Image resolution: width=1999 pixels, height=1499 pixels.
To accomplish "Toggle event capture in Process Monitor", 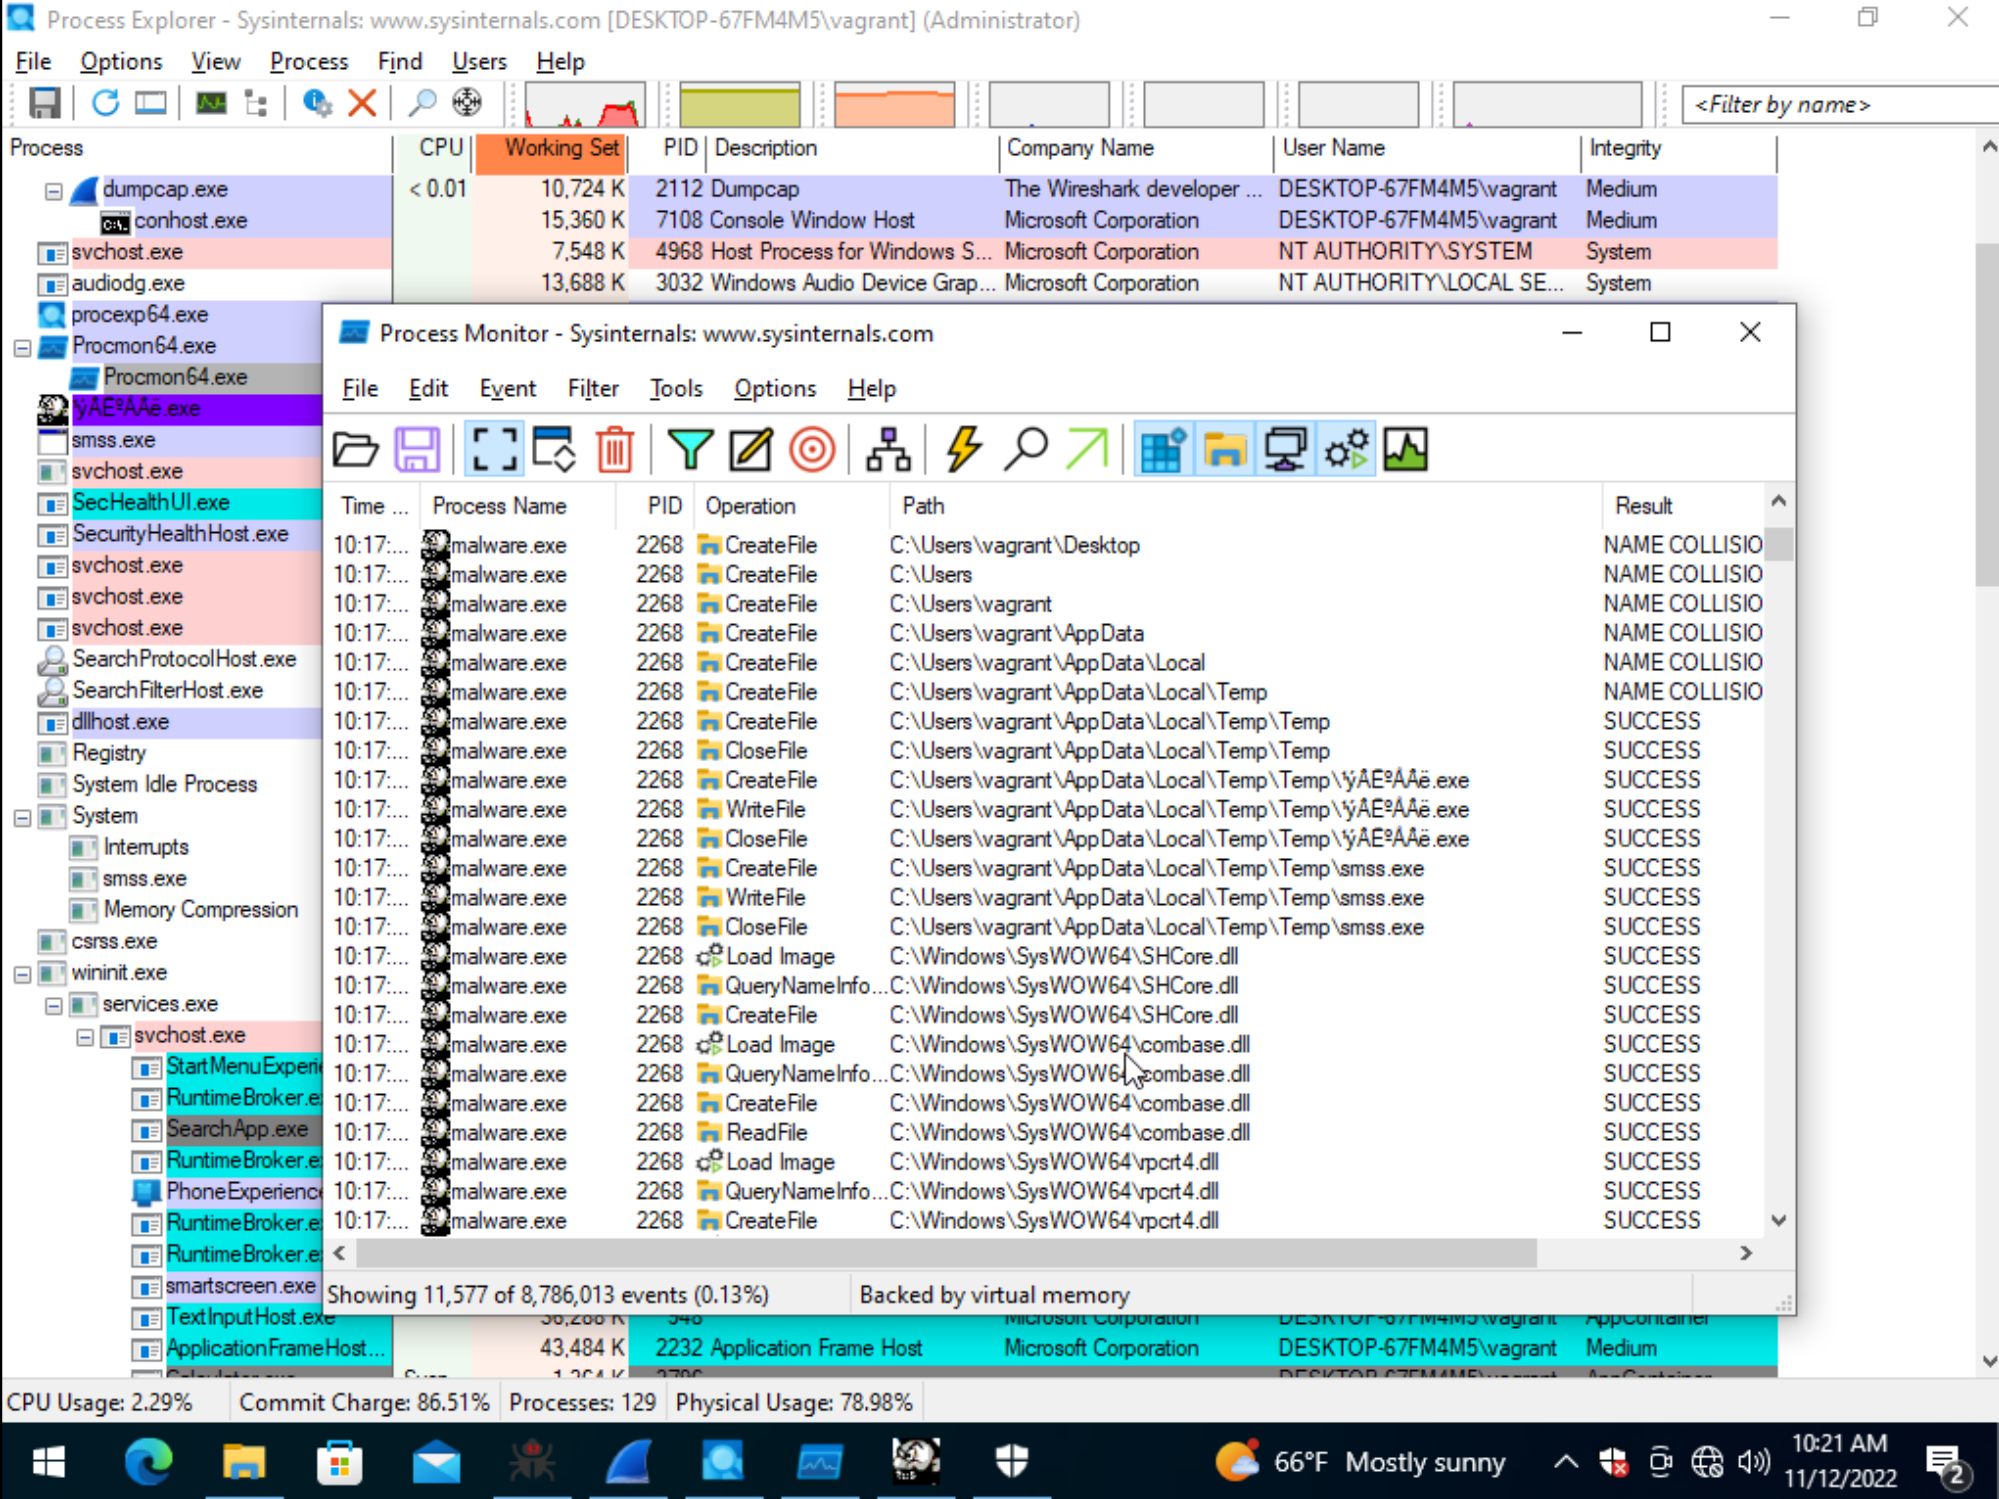I will click(494, 449).
